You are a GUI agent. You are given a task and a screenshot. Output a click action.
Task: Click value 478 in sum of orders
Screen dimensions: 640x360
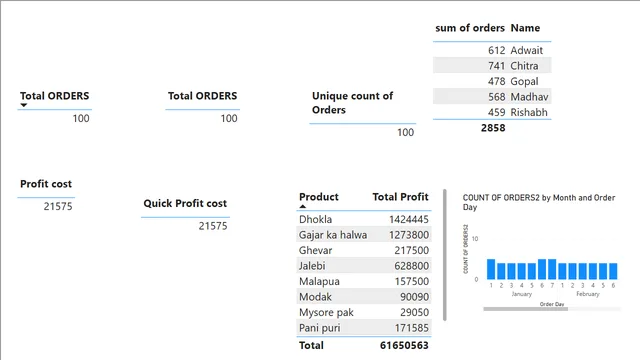click(x=496, y=81)
